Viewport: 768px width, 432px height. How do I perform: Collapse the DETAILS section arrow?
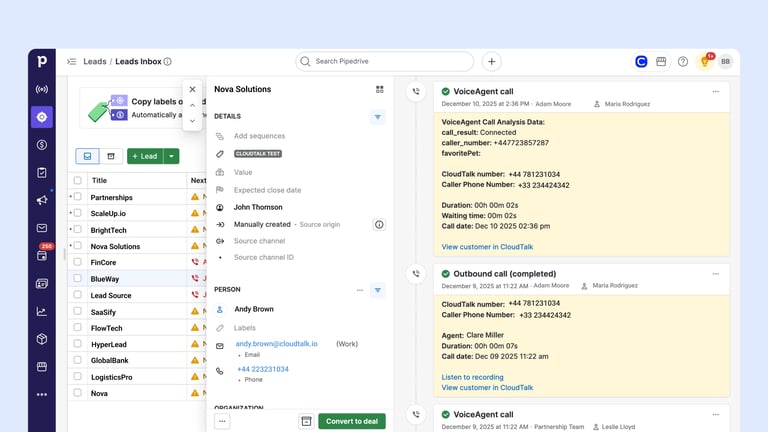pyautogui.click(x=378, y=117)
